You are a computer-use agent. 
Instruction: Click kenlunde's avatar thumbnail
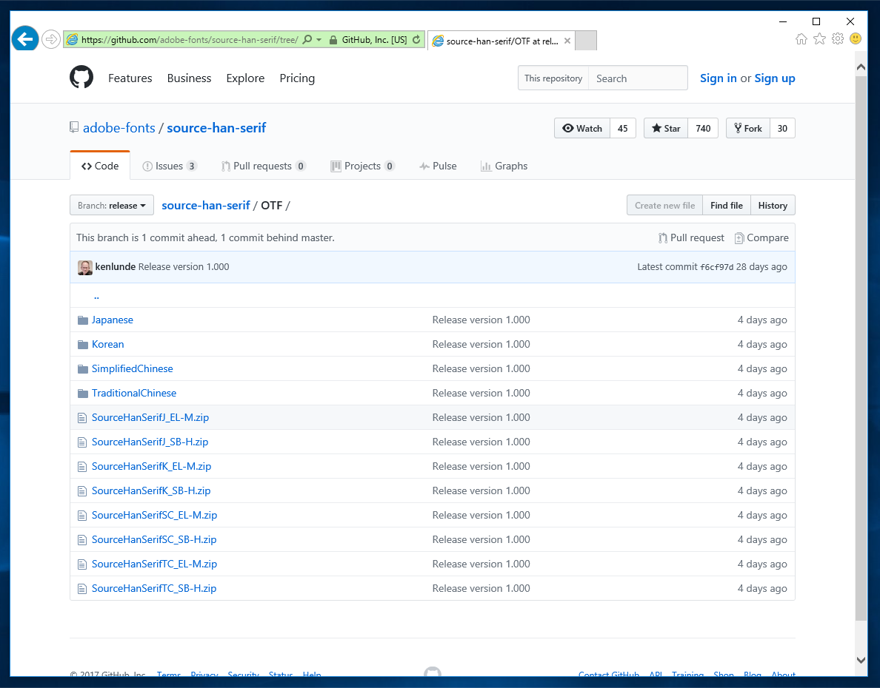click(85, 267)
